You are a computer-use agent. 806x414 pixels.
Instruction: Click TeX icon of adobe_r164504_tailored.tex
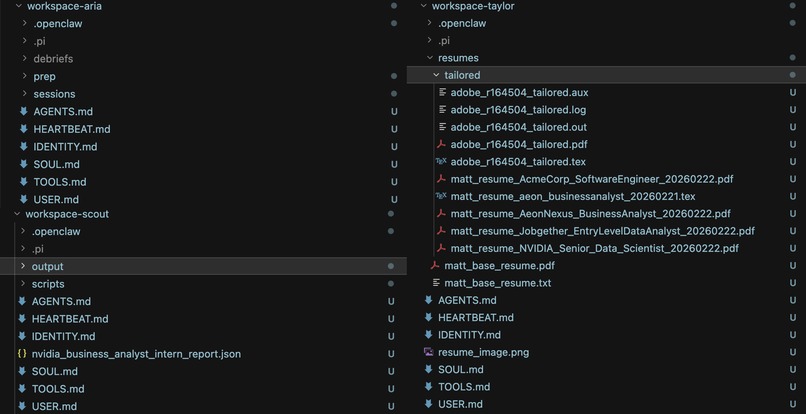tap(441, 161)
